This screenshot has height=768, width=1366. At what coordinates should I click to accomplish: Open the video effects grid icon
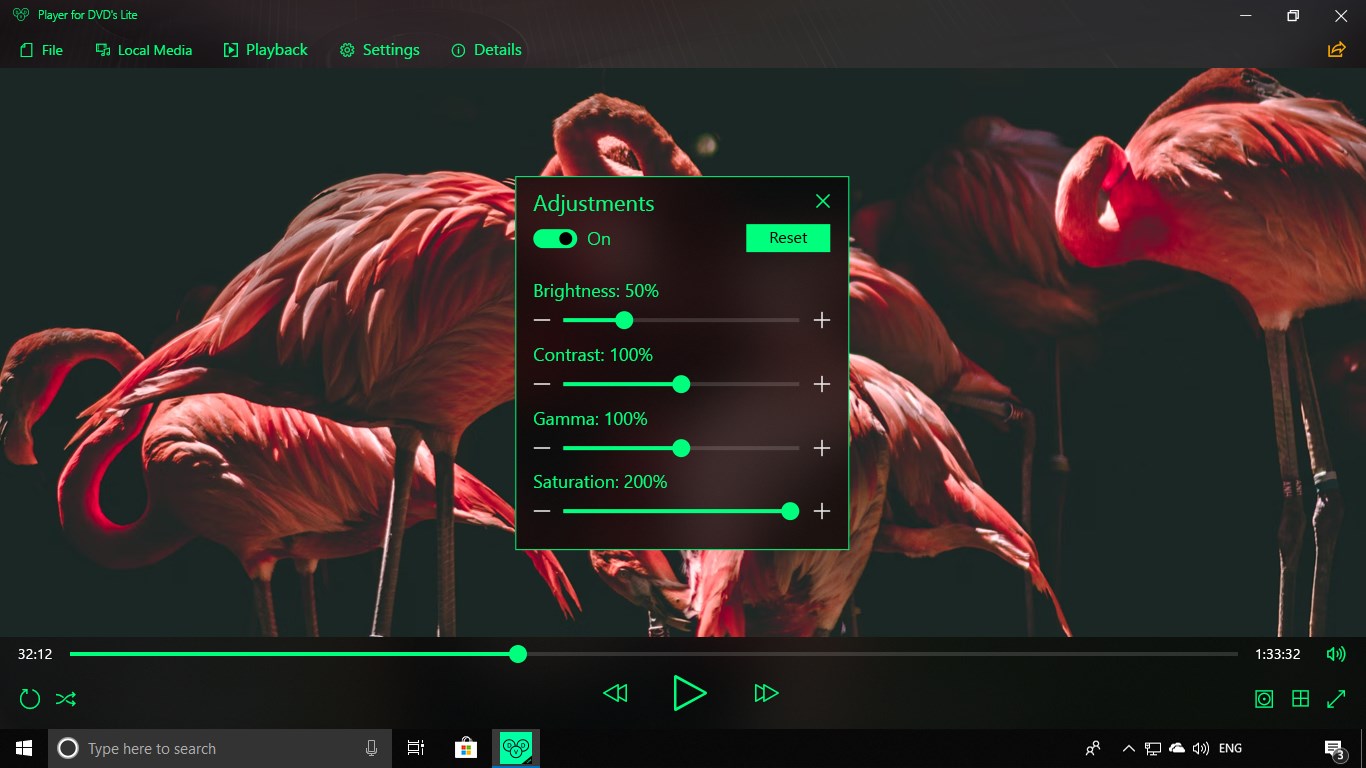[1300, 698]
